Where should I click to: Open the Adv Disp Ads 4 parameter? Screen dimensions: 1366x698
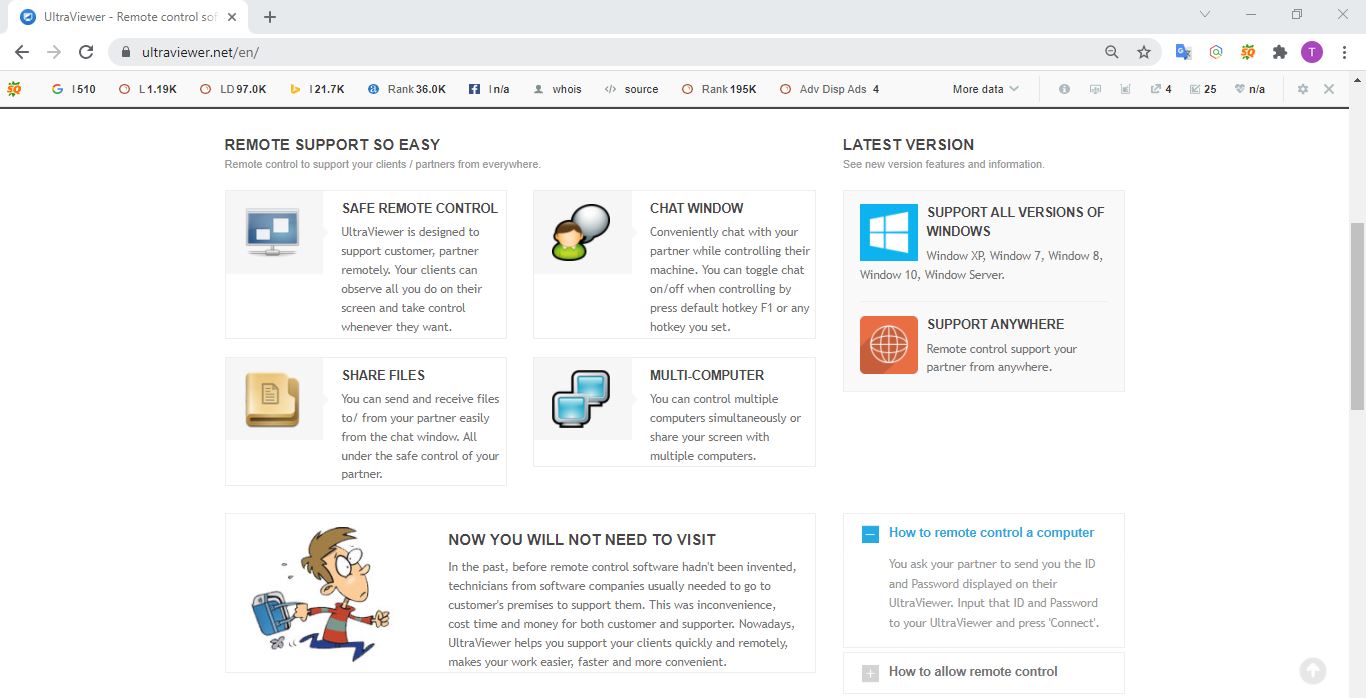coord(829,89)
